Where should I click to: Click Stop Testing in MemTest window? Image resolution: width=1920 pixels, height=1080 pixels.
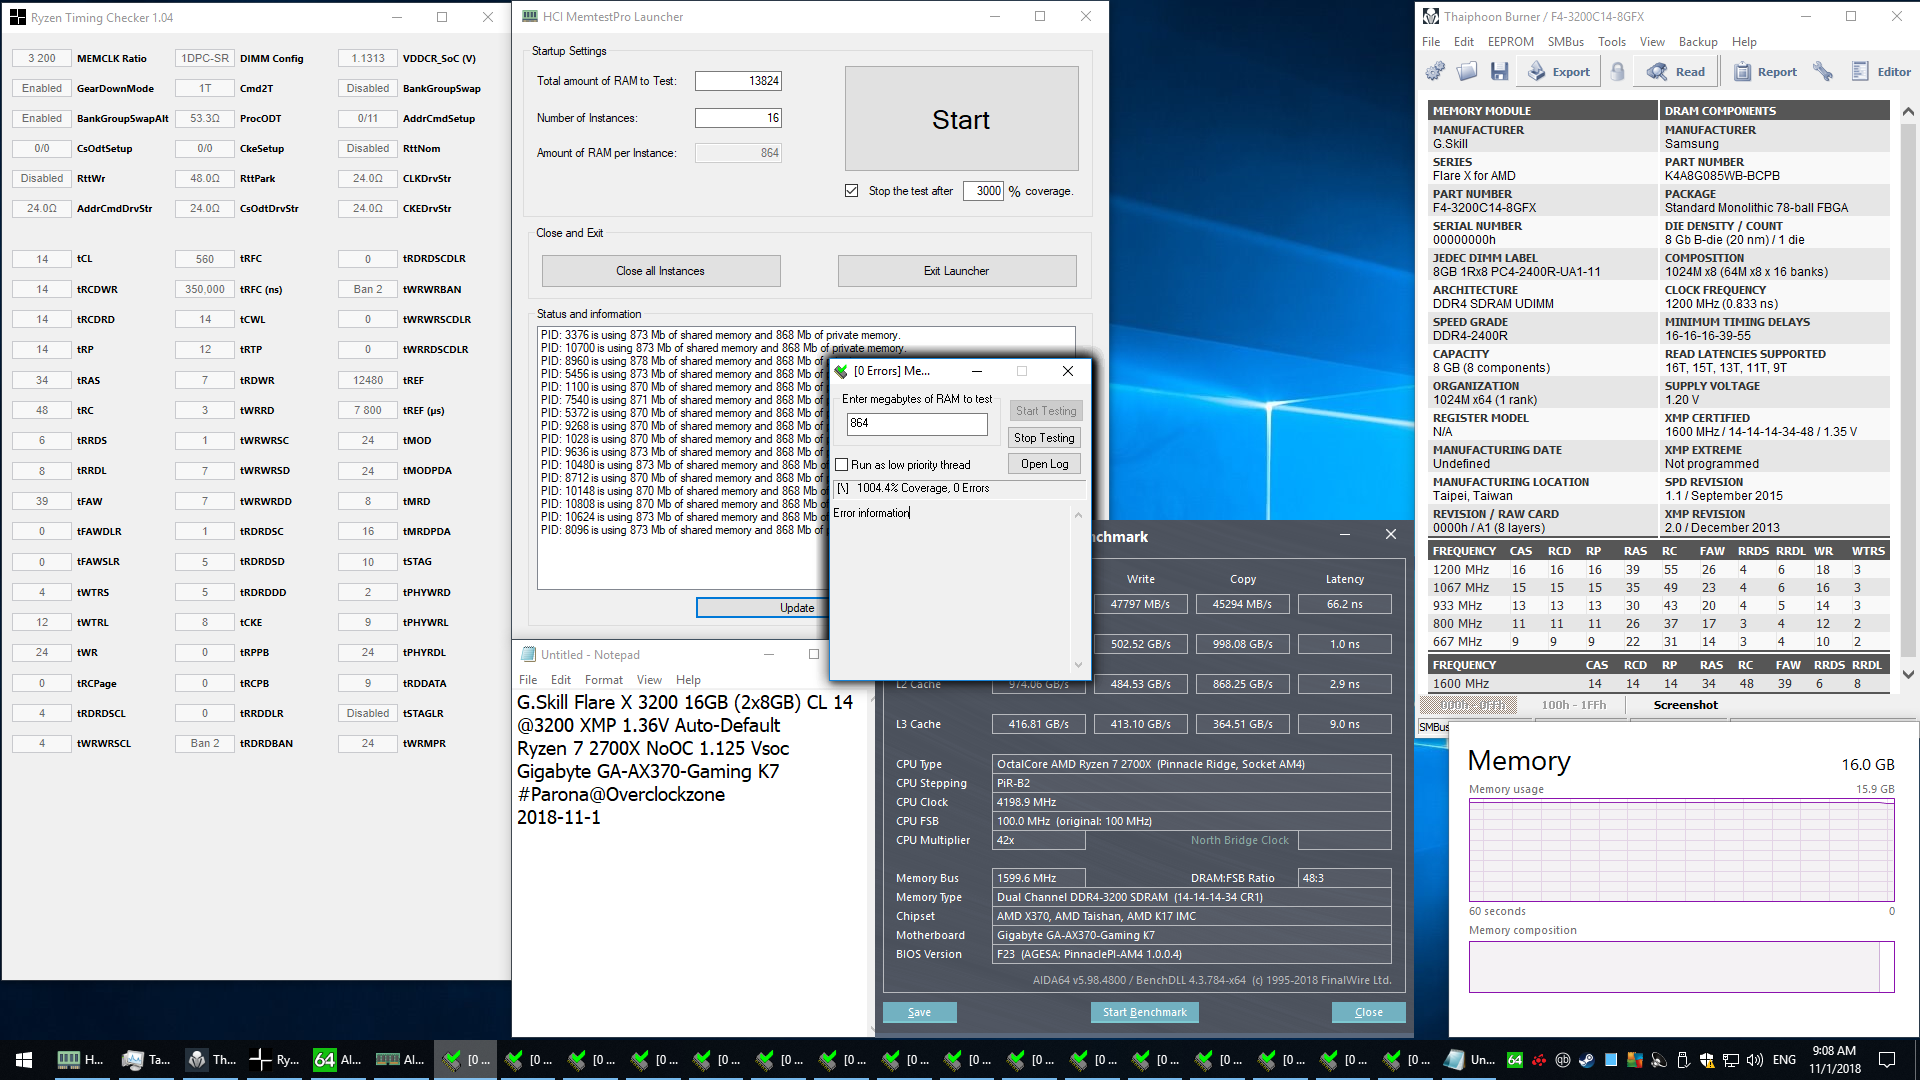(1044, 438)
